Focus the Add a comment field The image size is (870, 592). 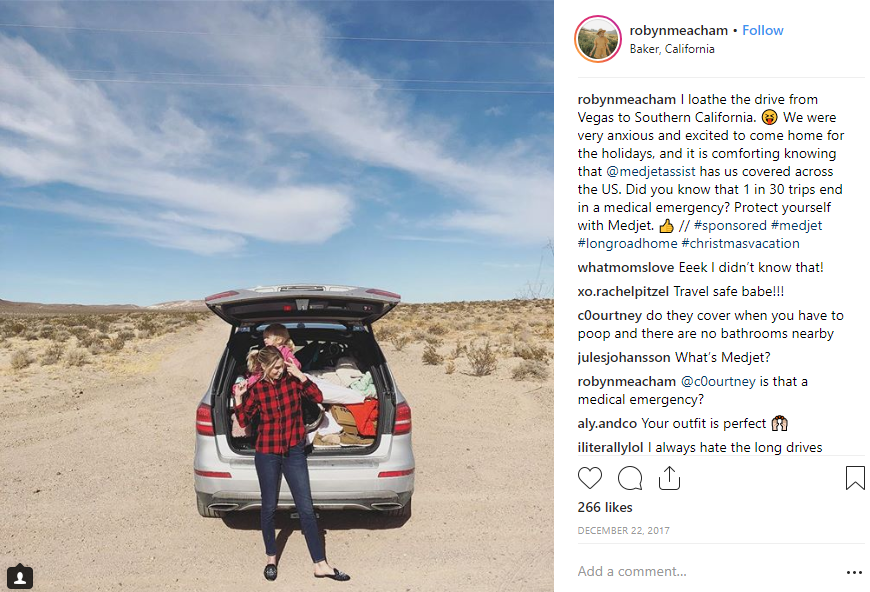(x=705, y=571)
